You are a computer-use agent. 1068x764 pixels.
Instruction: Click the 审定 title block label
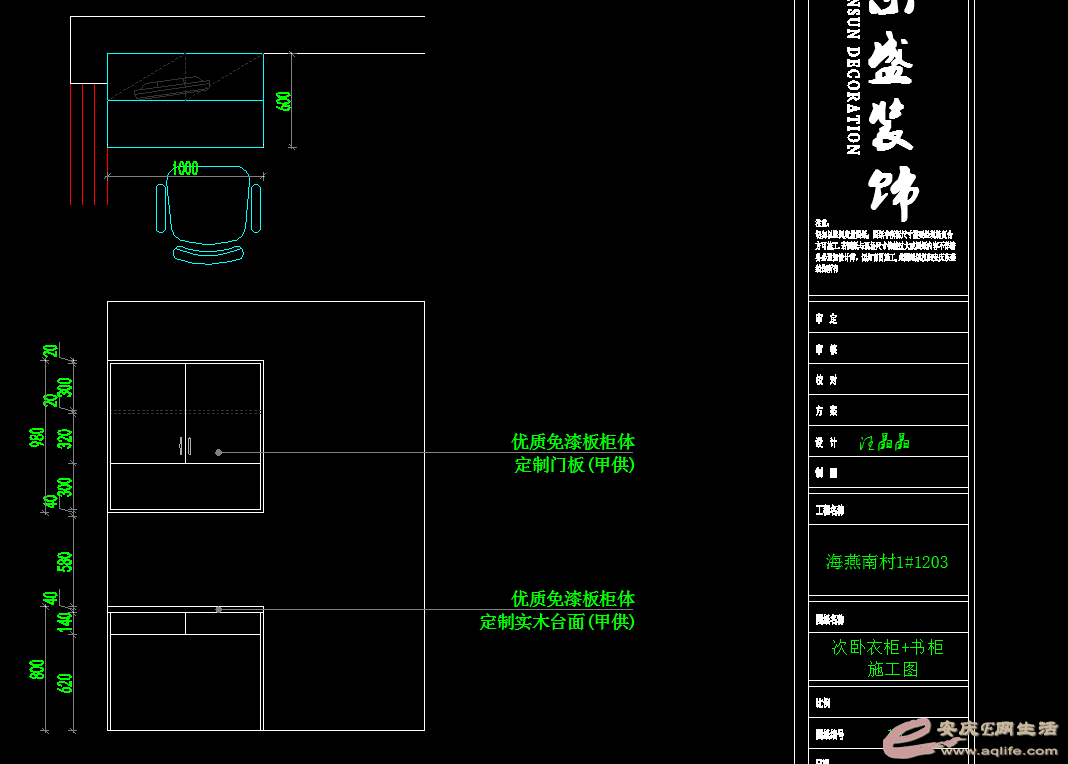tap(826, 318)
